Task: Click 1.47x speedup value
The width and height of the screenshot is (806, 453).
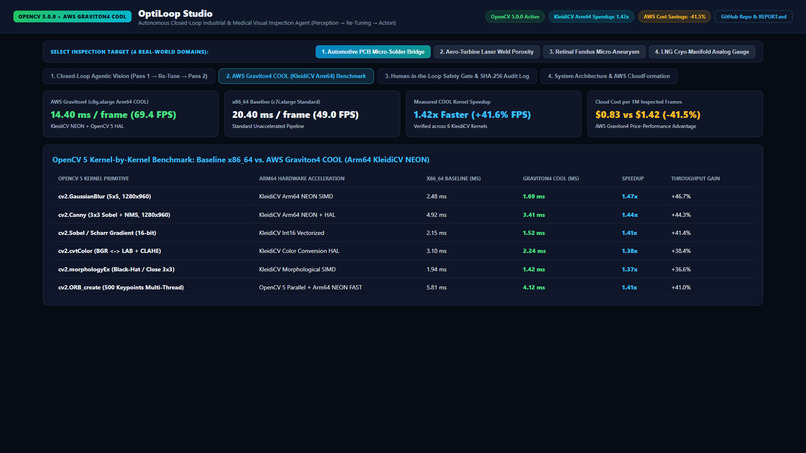Action: pyautogui.click(x=630, y=196)
